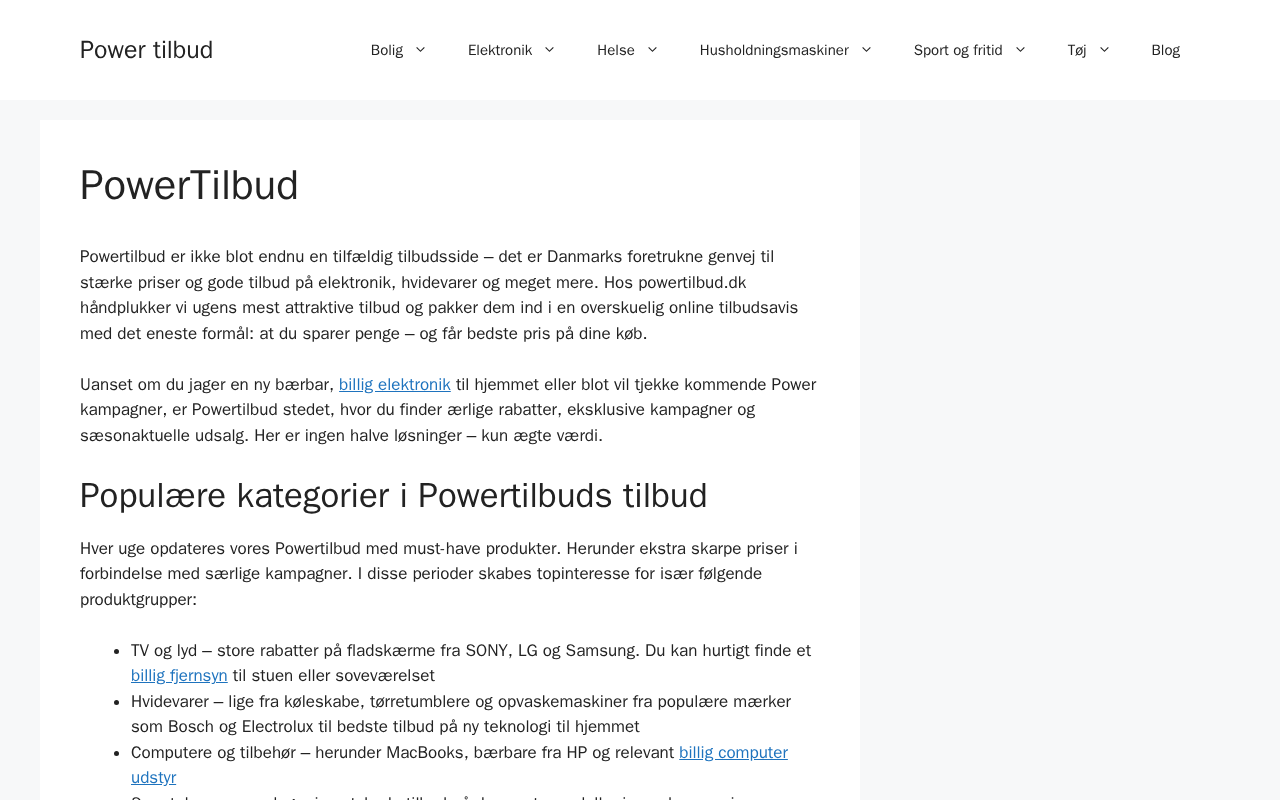Click the paragraph starting 'Powertilbud er ikke blot'
1280x800 pixels.
pos(439,295)
